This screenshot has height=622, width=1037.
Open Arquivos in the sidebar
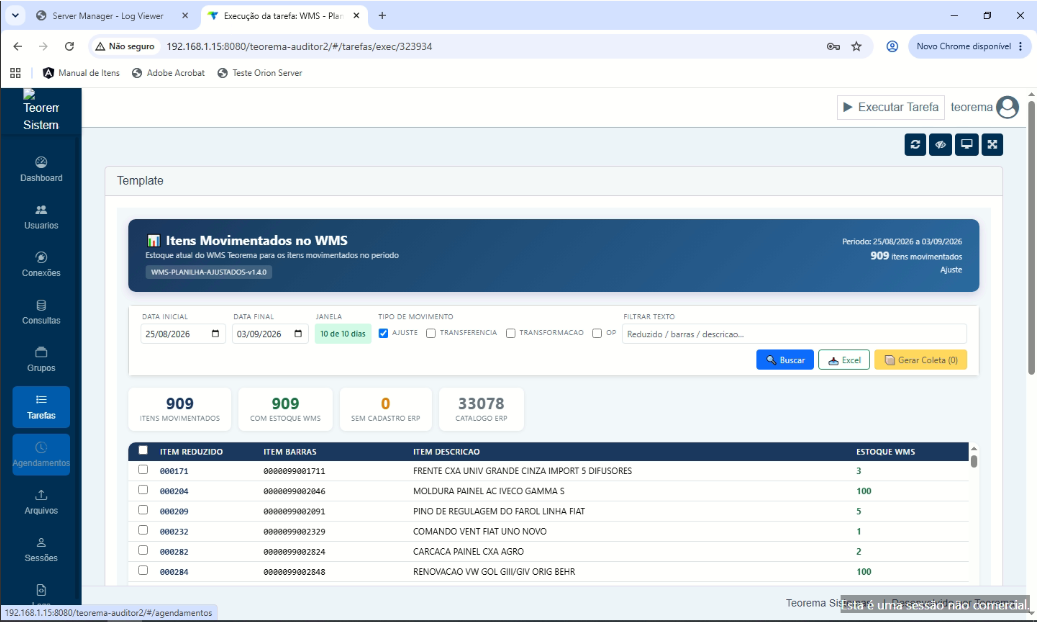(41, 502)
